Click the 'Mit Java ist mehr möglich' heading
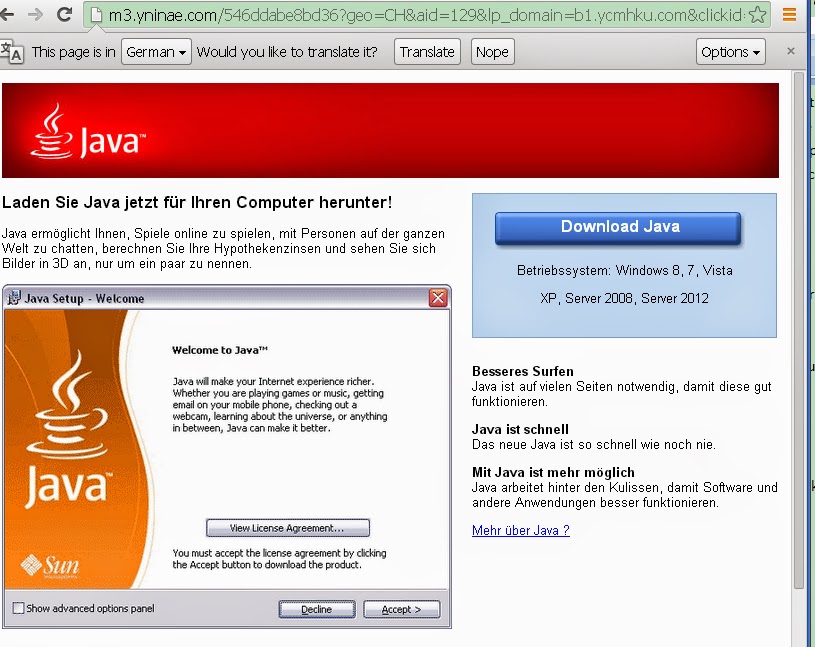This screenshot has width=815, height=647. [x=553, y=472]
